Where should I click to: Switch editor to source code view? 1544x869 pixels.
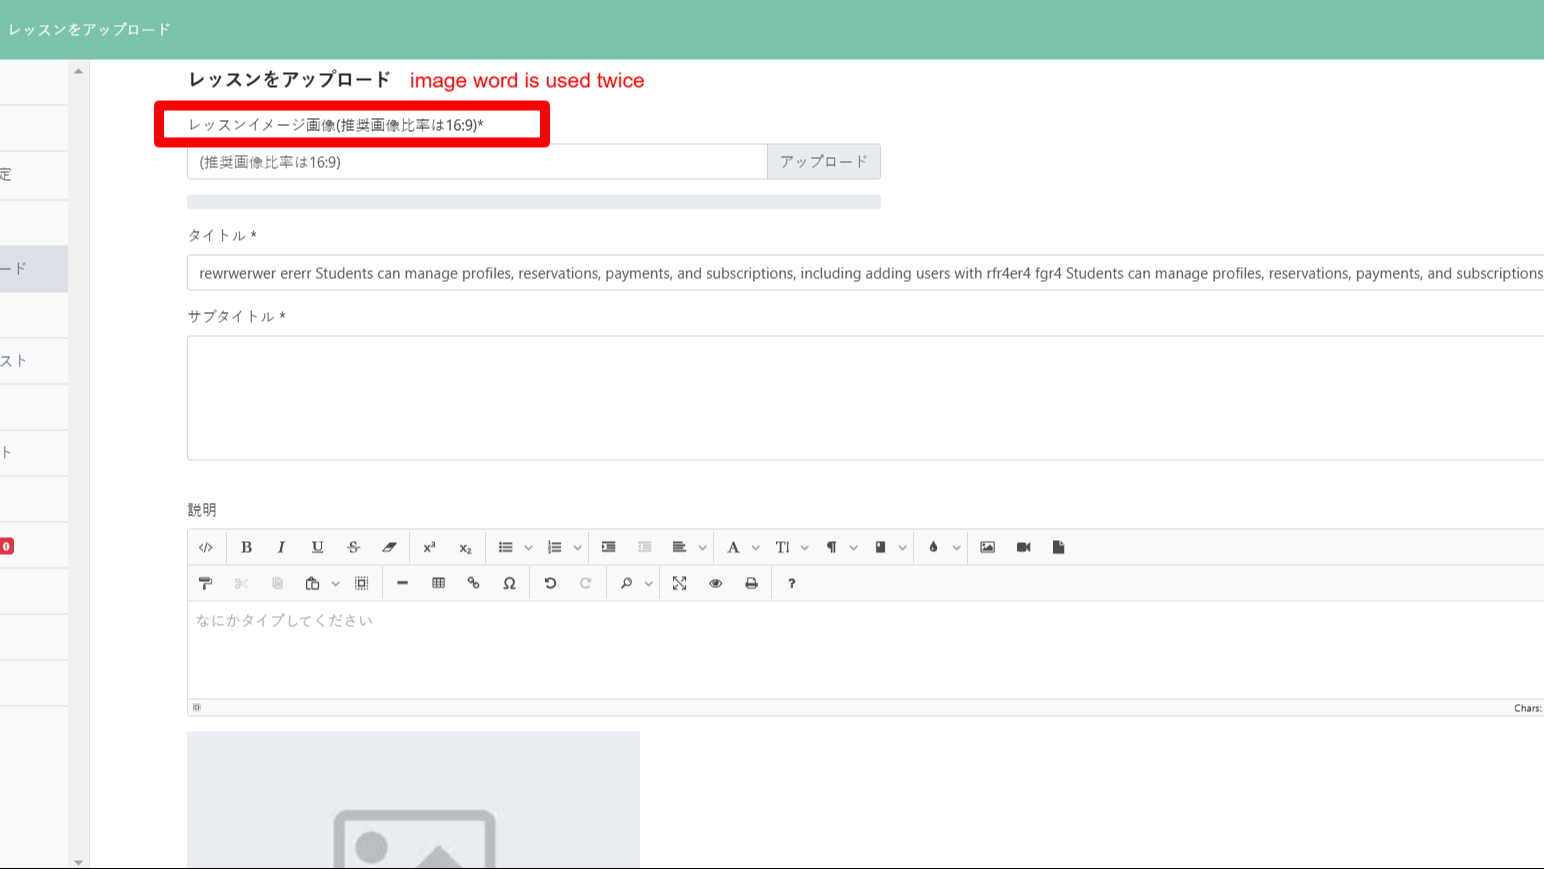(206, 547)
